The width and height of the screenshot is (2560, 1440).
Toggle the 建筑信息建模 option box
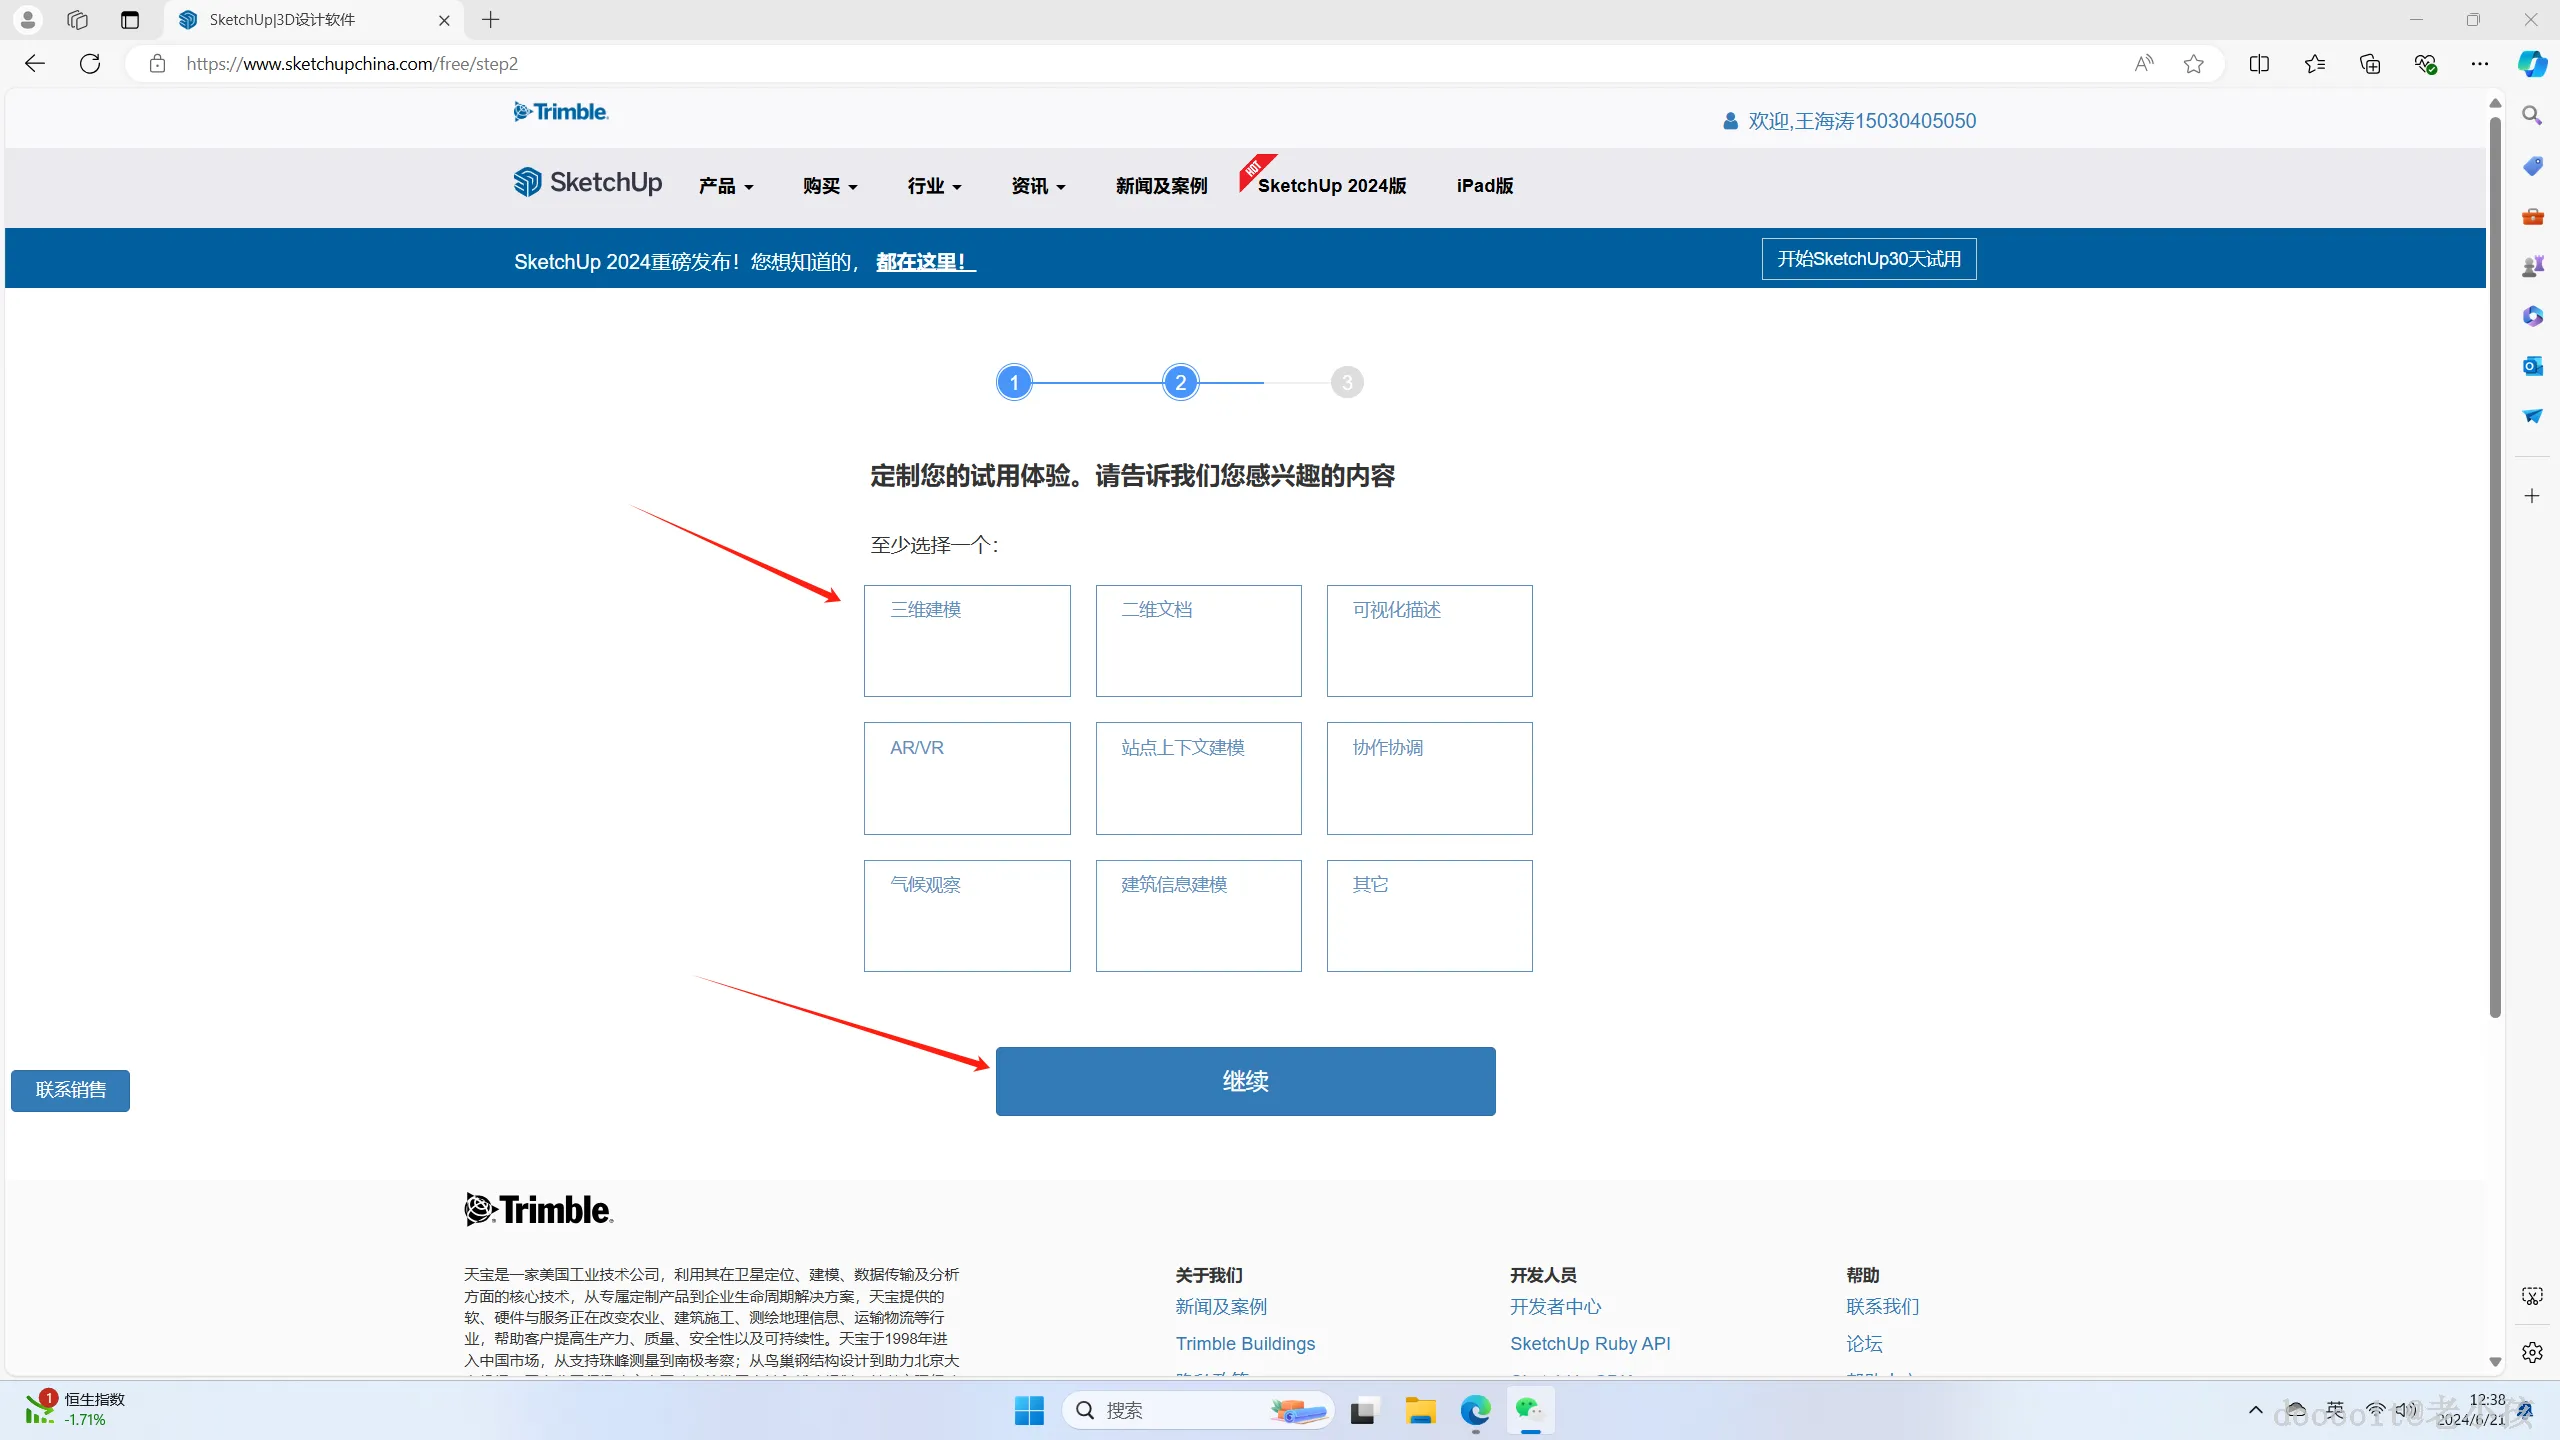[x=1198, y=915]
